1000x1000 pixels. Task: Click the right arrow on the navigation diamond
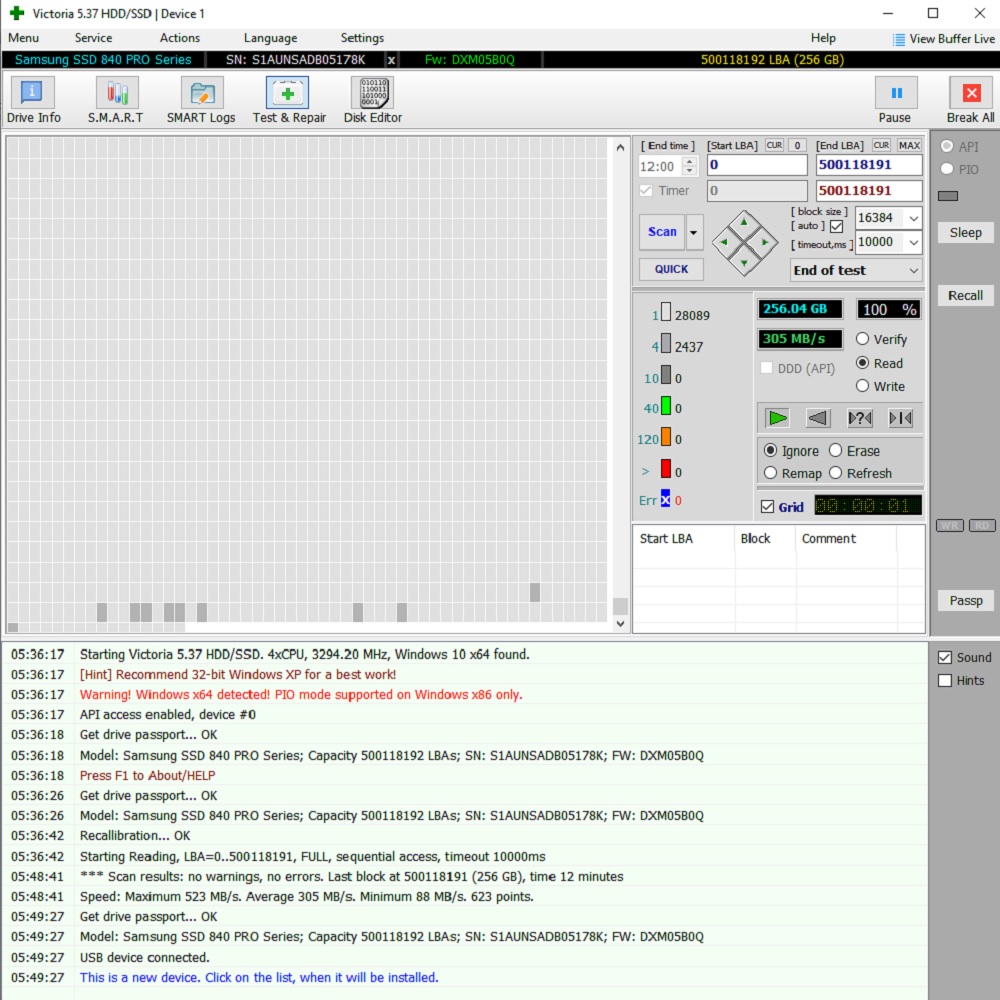765,242
